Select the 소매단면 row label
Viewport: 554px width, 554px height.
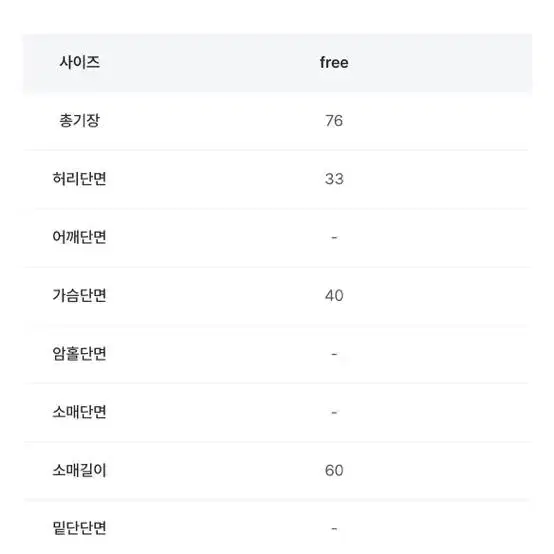tap(79, 412)
